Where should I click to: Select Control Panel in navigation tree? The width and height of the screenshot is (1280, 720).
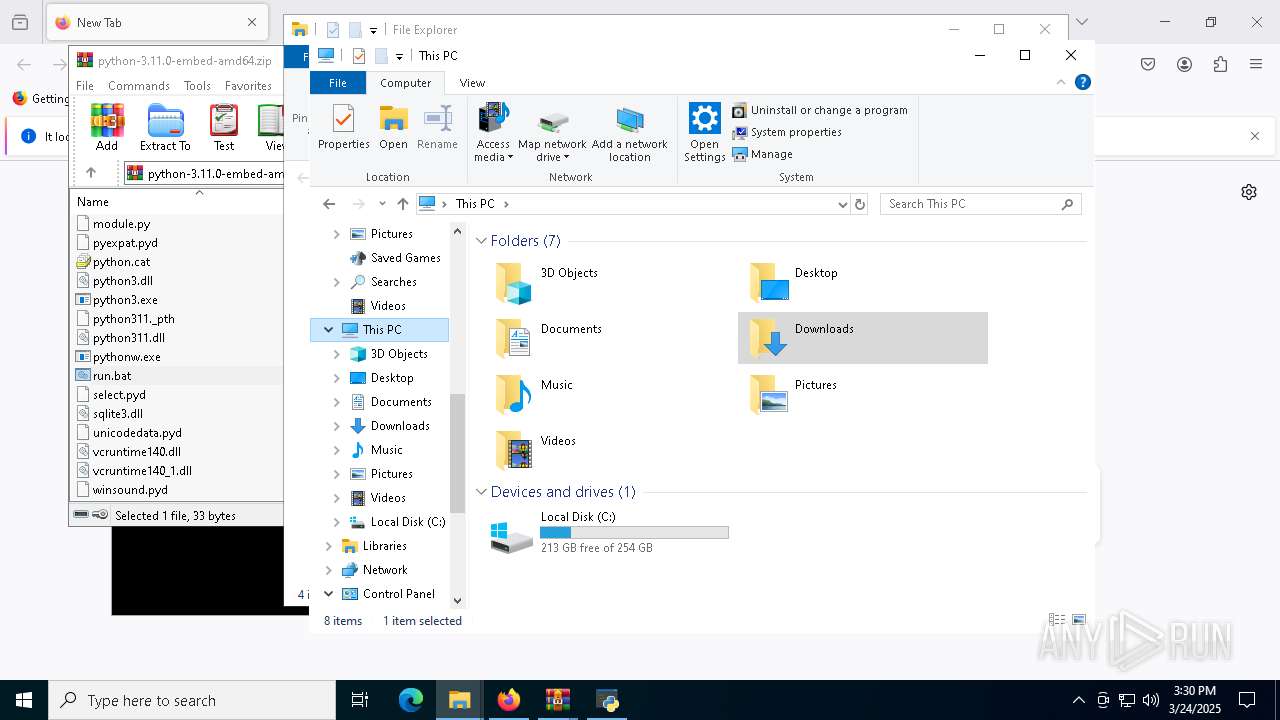tap(389, 594)
